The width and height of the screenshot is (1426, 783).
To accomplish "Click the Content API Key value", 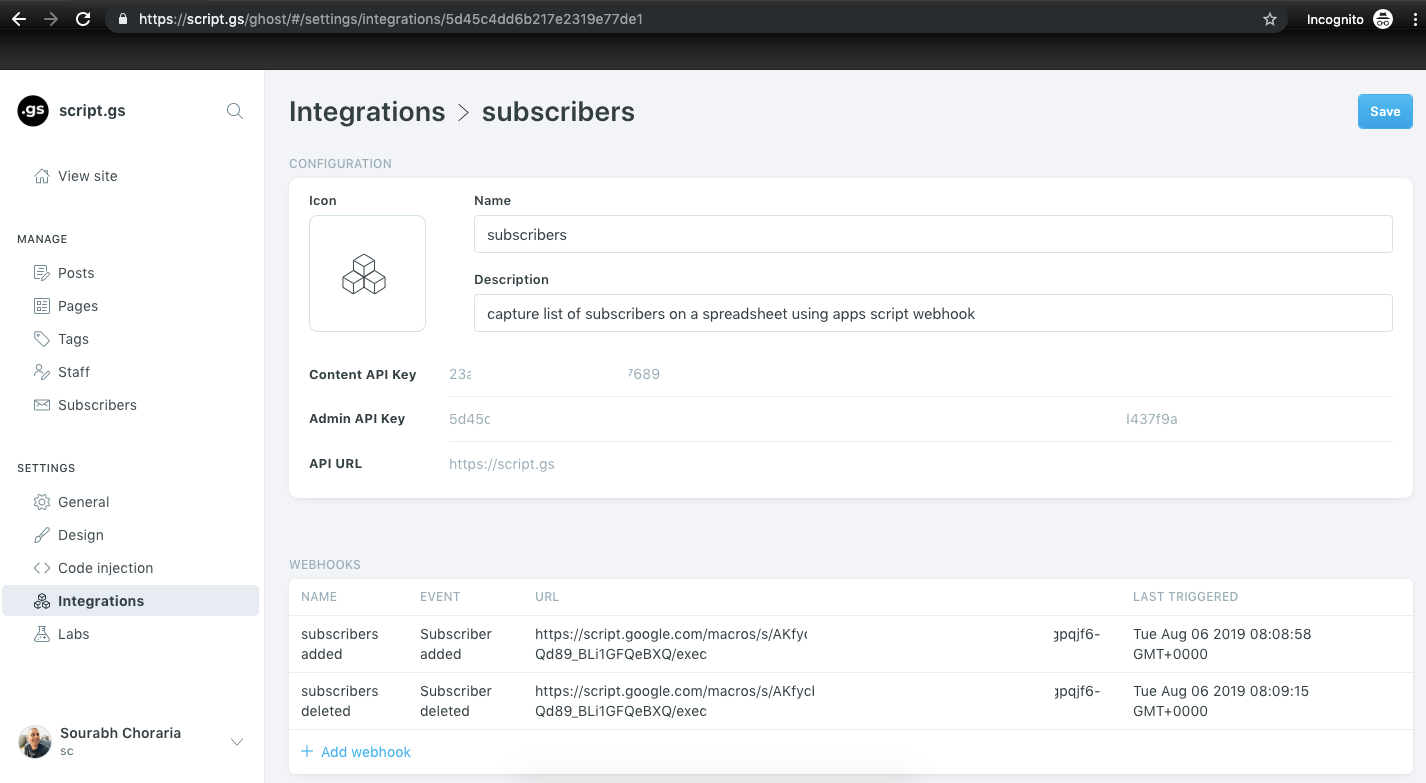I will [554, 374].
